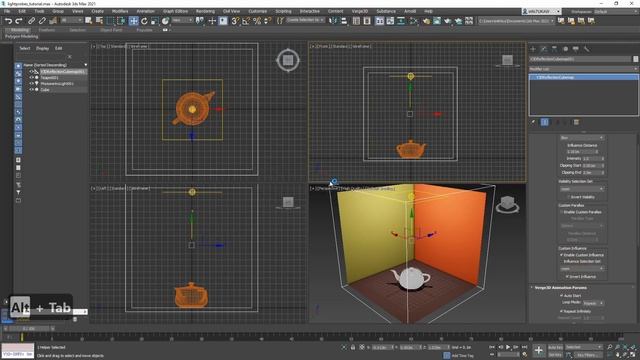Click the Mirror tool icon

tap(333, 20)
